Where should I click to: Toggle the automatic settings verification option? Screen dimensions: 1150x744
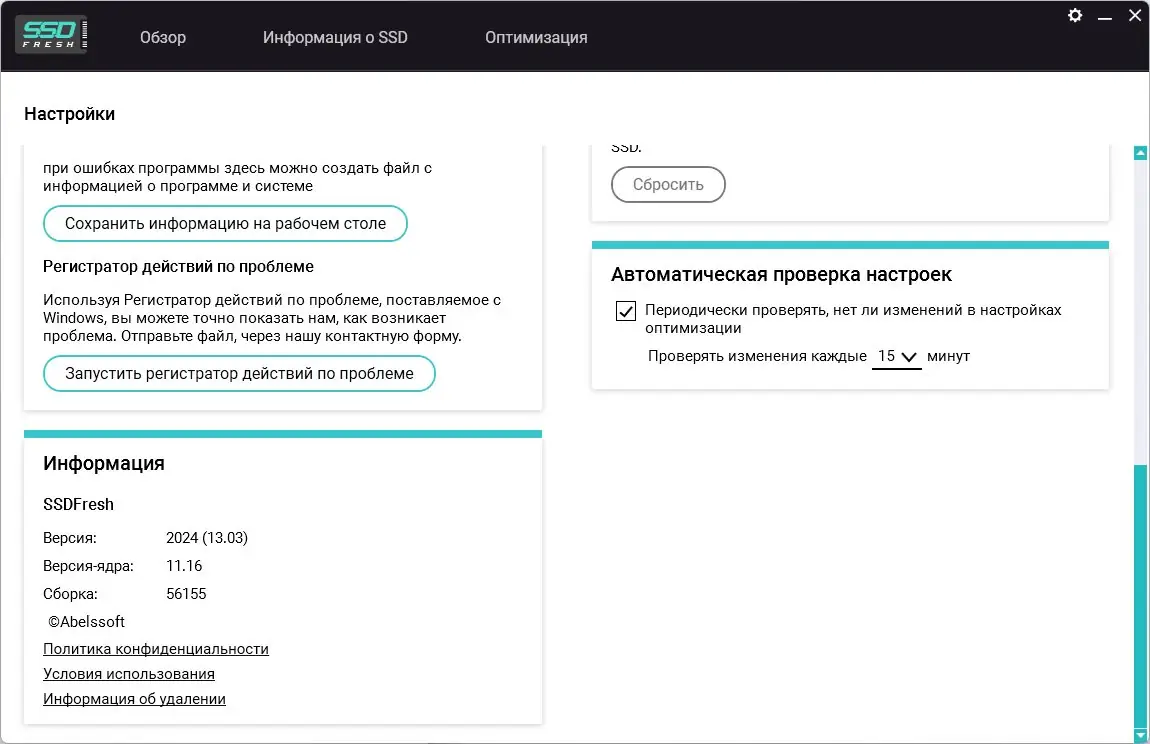[625, 311]
